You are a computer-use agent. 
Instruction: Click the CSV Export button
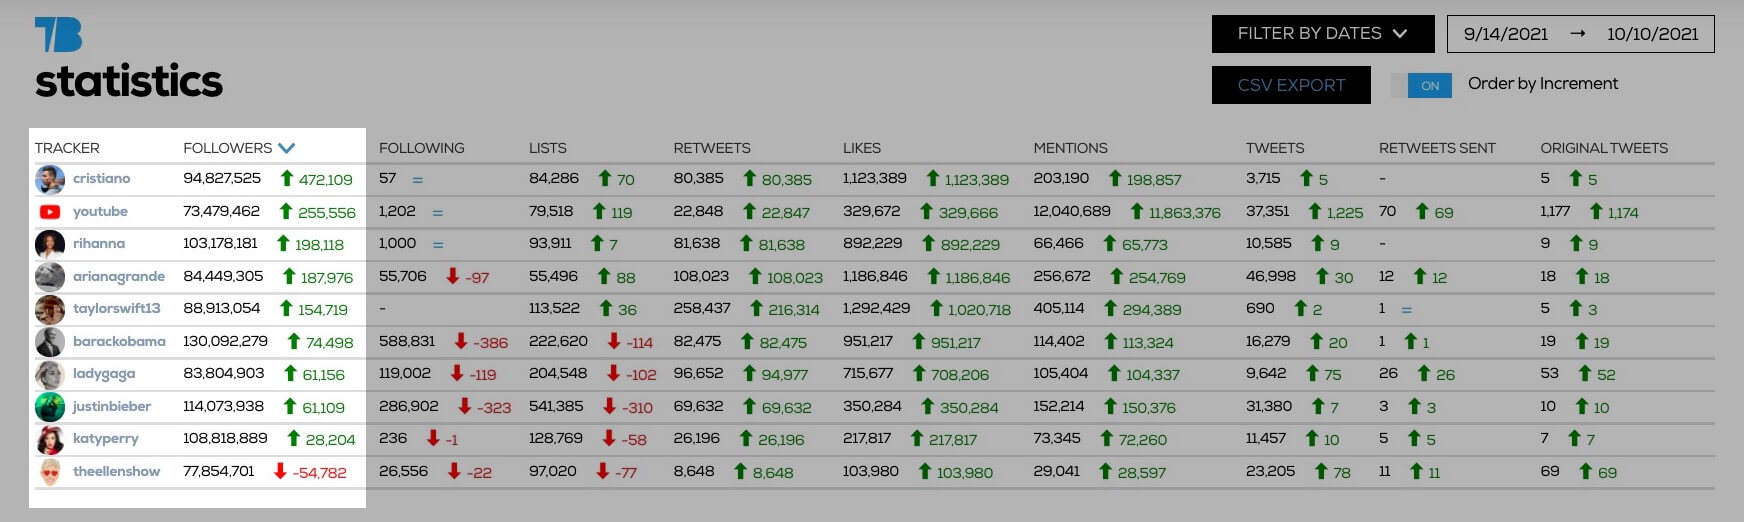click(1291, 85)
